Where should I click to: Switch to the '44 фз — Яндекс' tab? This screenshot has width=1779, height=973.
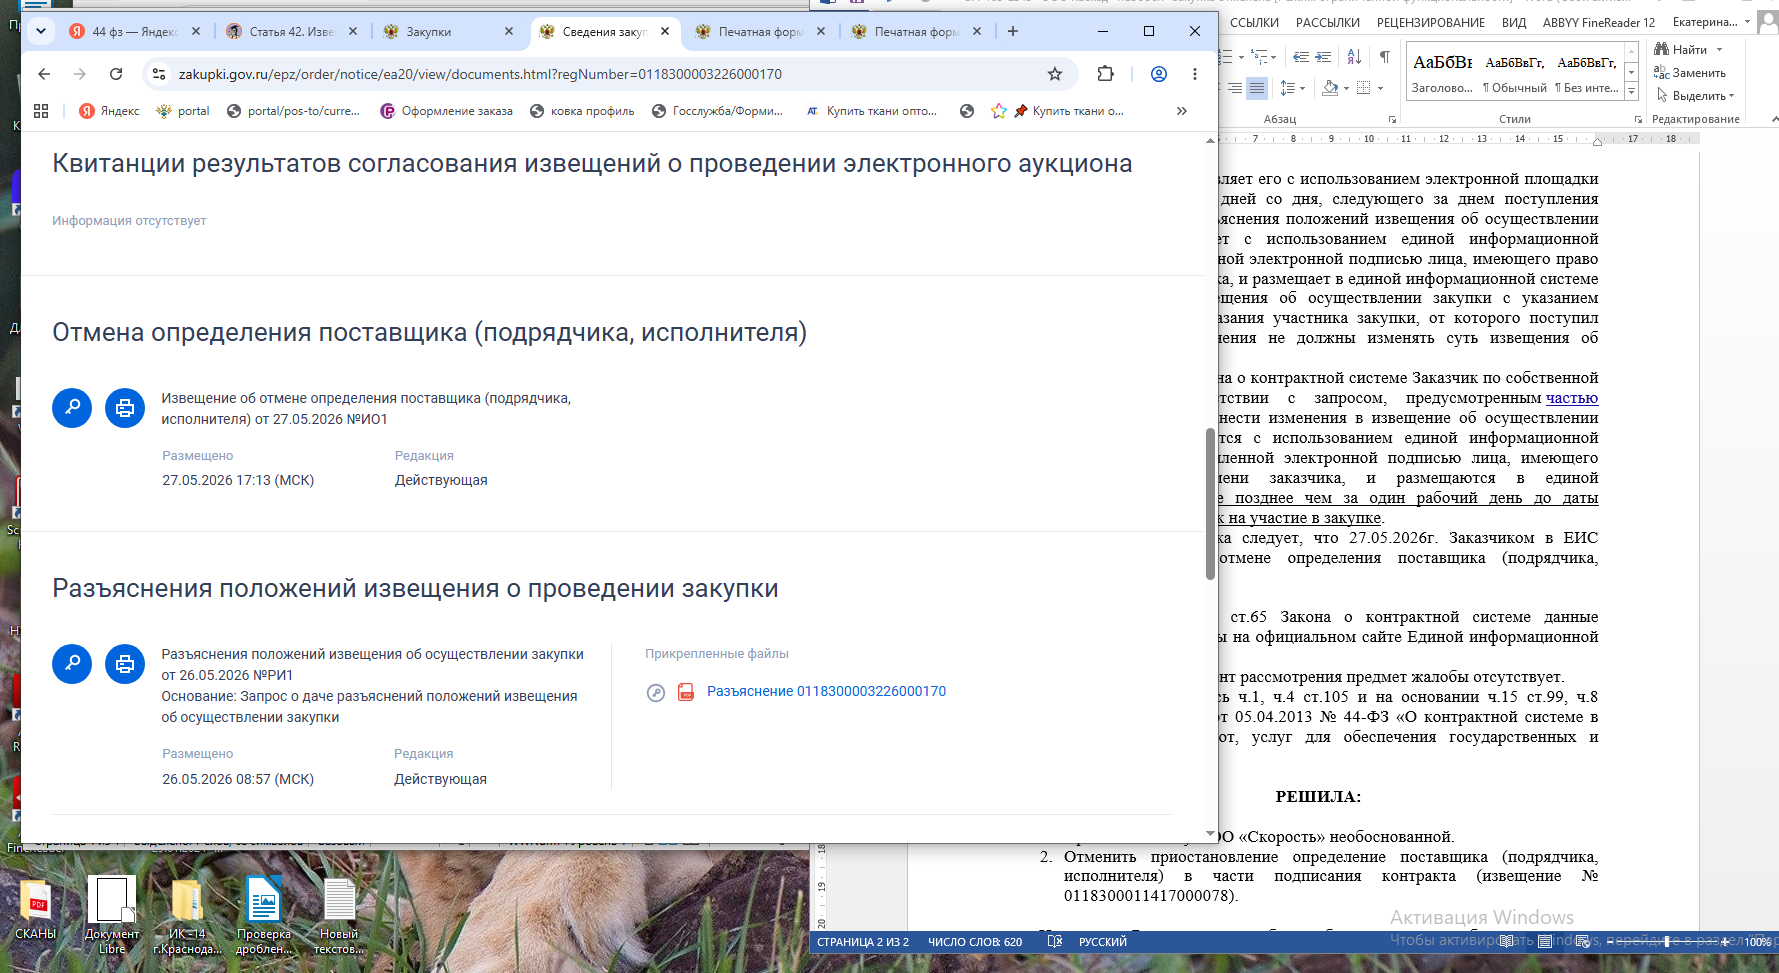pyautogui.click(x=134, y=31)
